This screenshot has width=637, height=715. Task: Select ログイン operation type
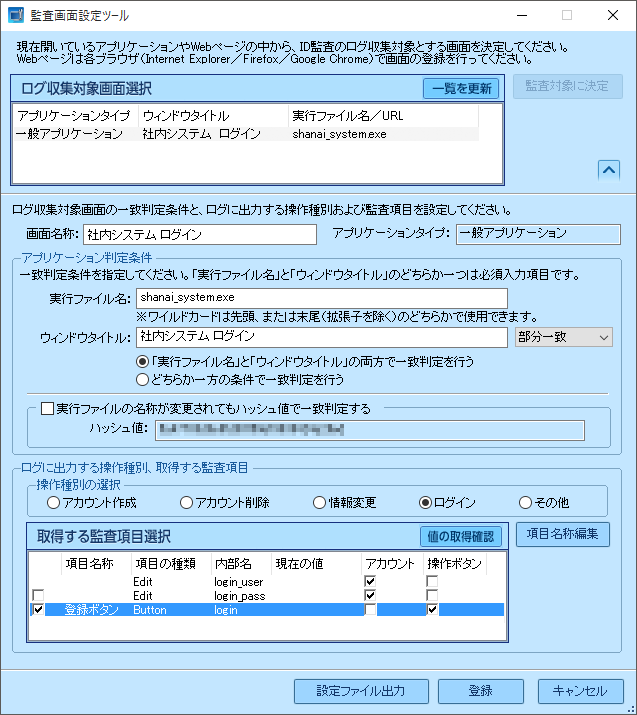(x=425, y=503)
